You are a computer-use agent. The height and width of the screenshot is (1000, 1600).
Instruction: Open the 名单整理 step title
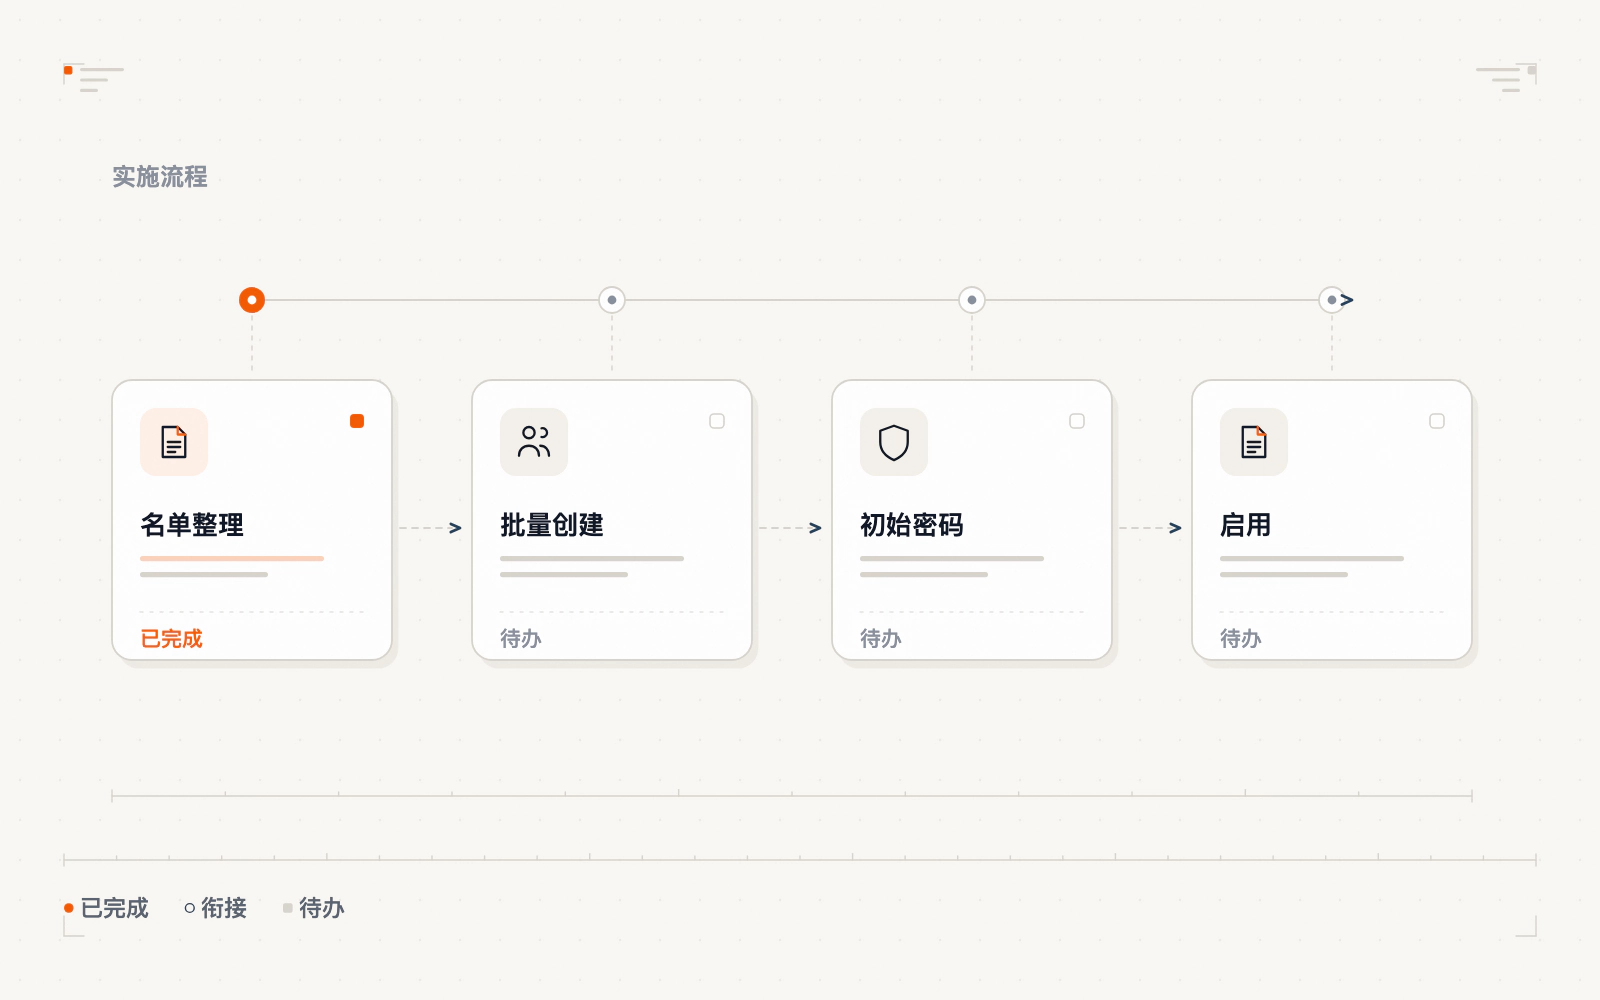click(192, 525)
